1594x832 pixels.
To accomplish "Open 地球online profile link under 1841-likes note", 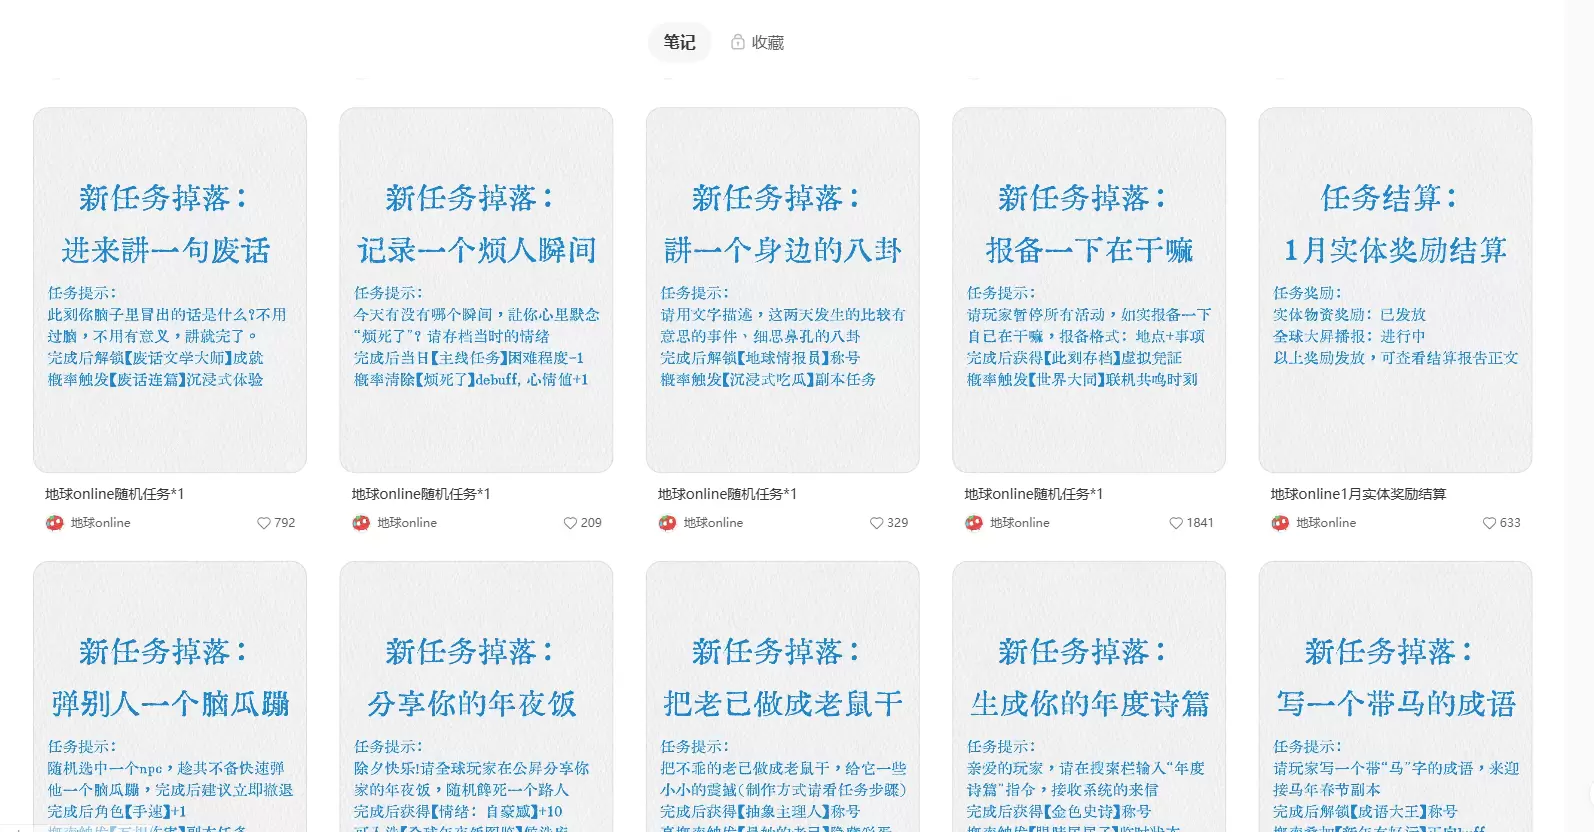I will tap(1020, 523).
